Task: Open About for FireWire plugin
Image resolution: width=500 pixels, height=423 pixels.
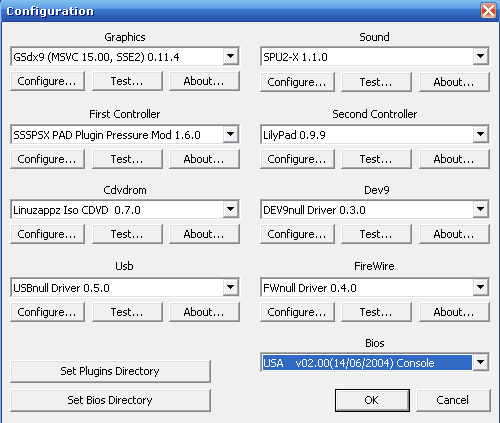Action: pyautogui.click(x=454, y=312)
